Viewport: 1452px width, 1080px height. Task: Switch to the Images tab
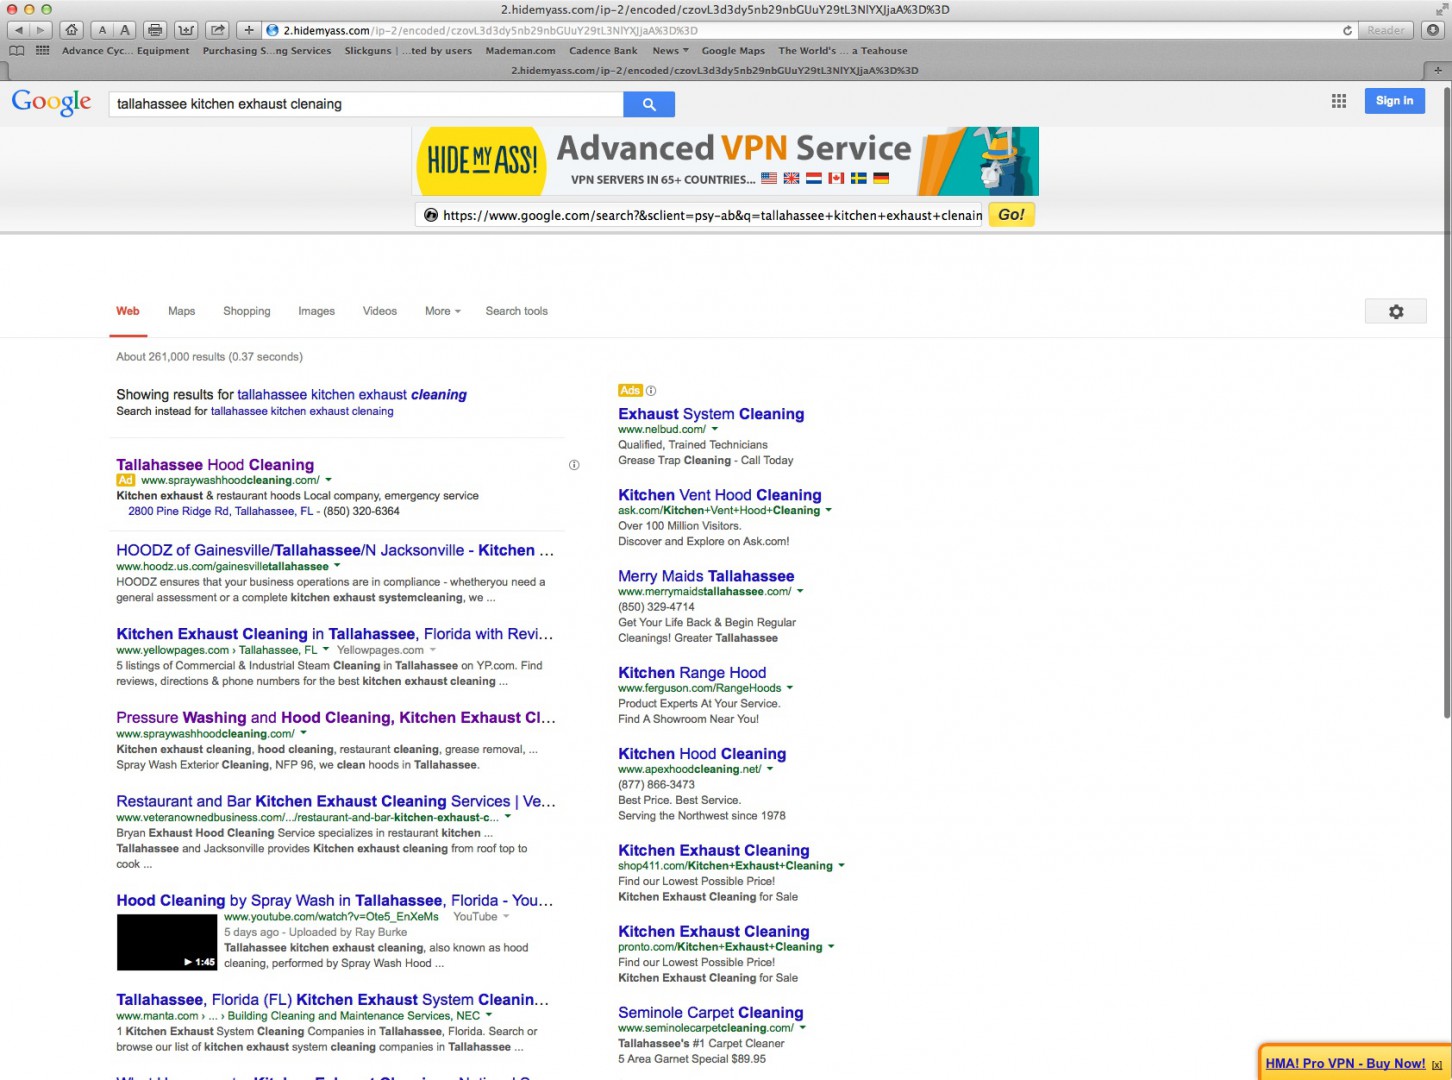[x=316, y=311]
